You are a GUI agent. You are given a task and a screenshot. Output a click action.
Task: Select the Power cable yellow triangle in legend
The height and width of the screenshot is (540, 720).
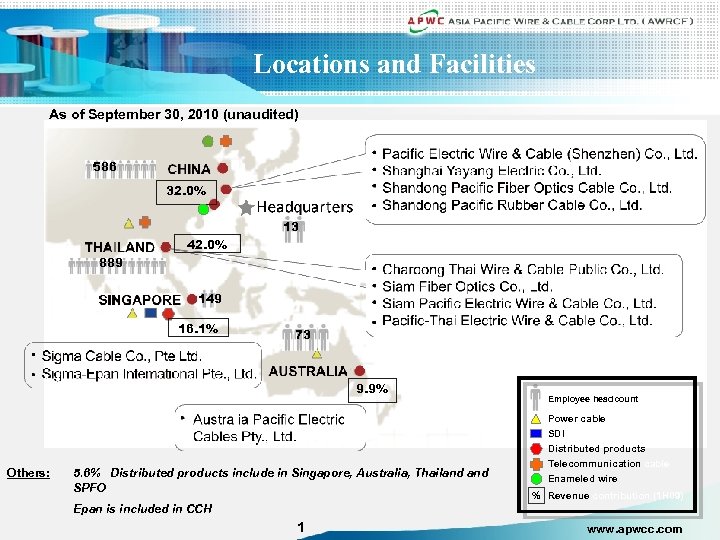[x=536, y=419]
